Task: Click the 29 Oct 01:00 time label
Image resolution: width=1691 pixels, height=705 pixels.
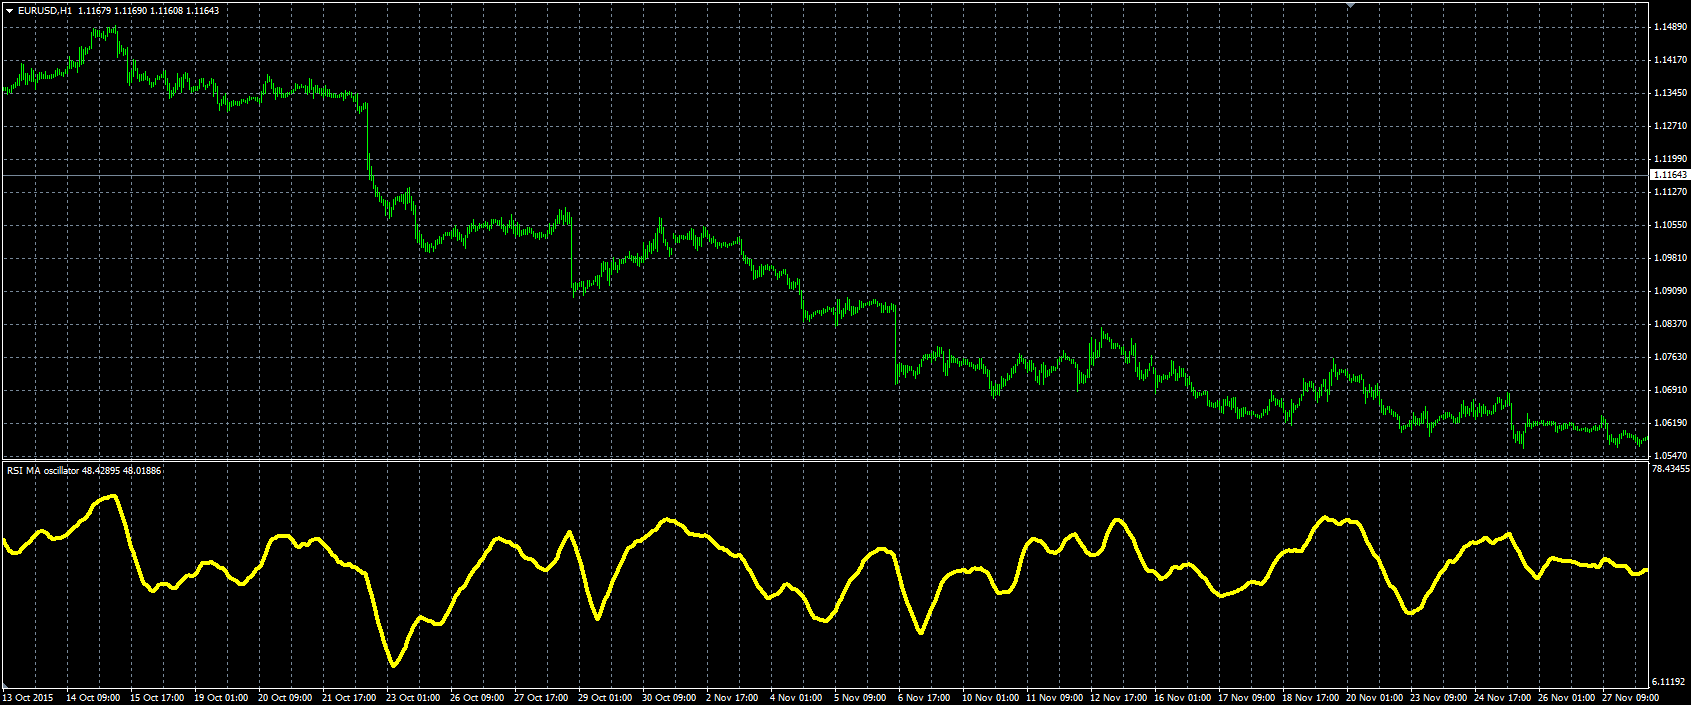Action: [605, 698]
